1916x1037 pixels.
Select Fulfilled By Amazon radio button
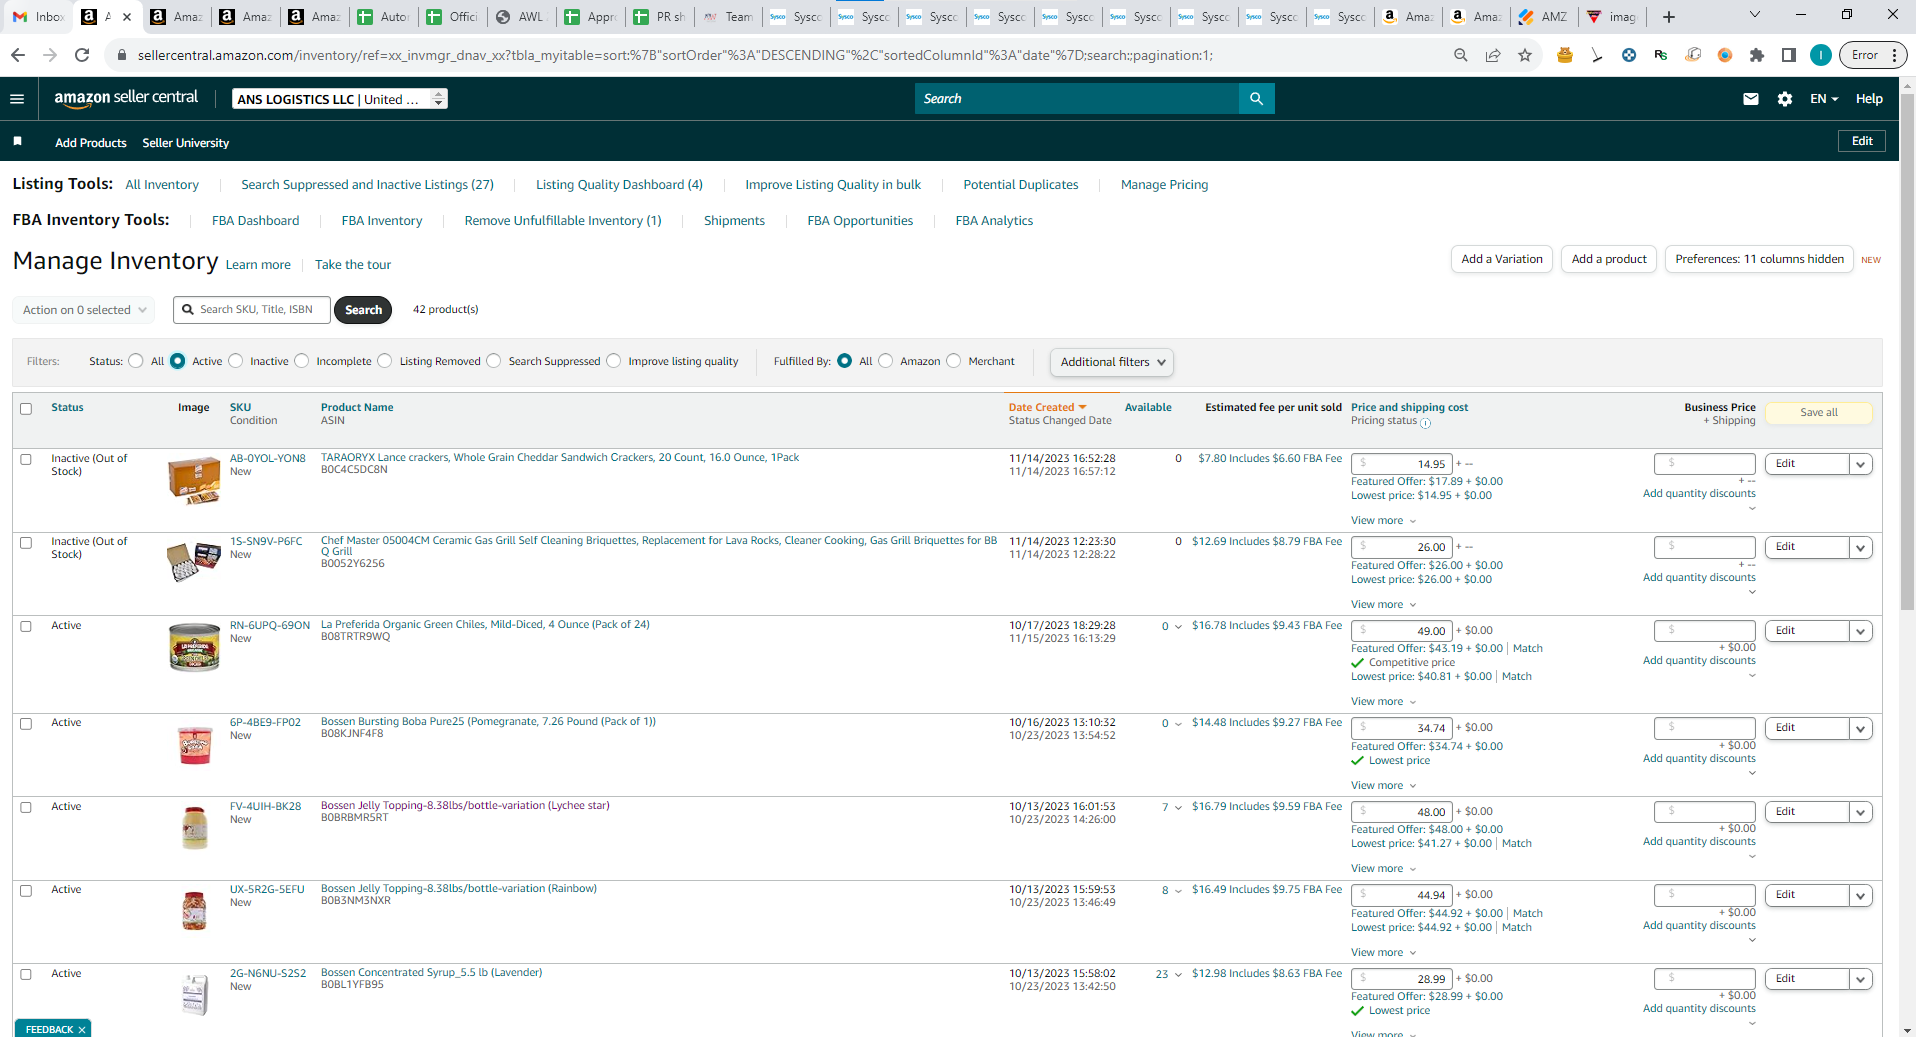point(886,361)
